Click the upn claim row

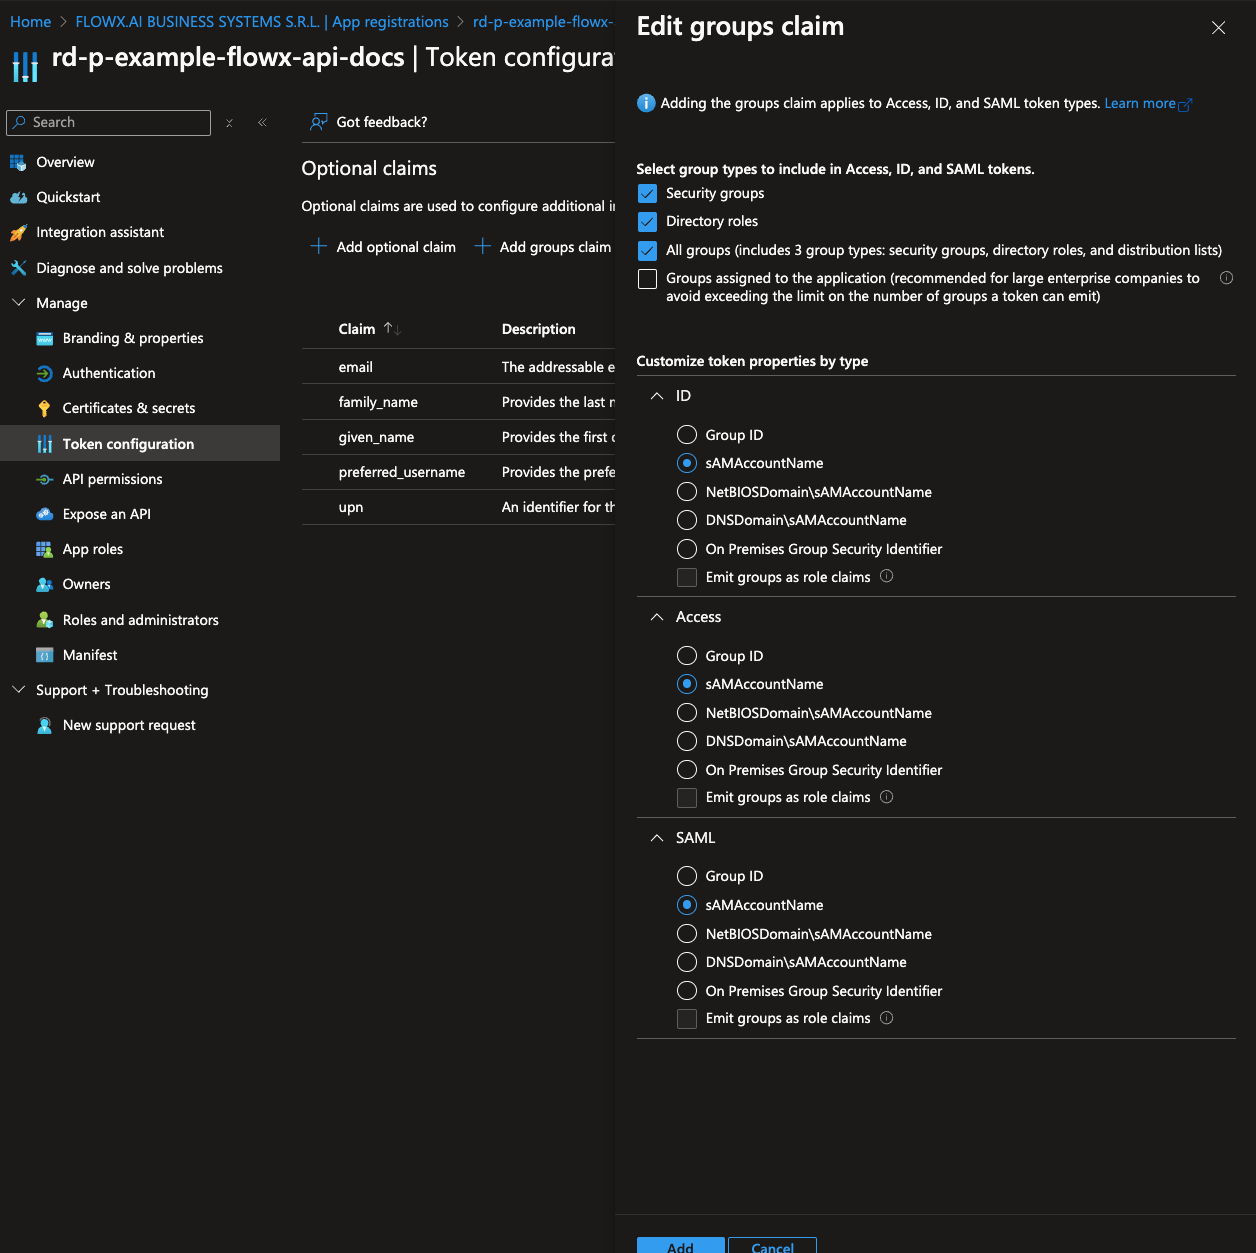(x=458, y=507)
